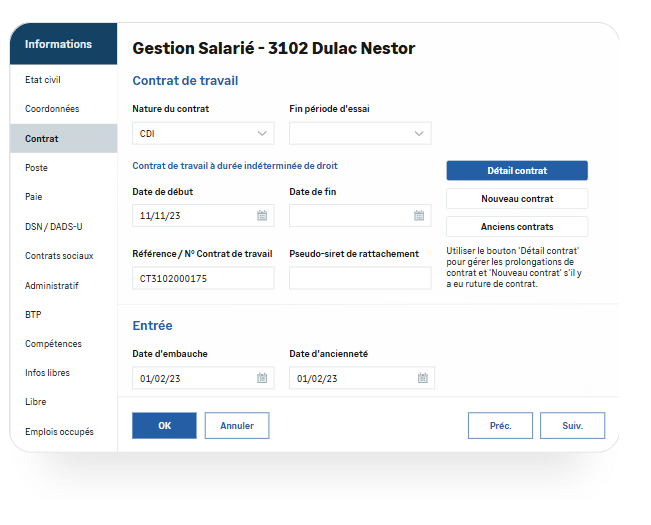651x525 pixels.
Task: Go to previous record with Préc.
Action: coord(500,425)
